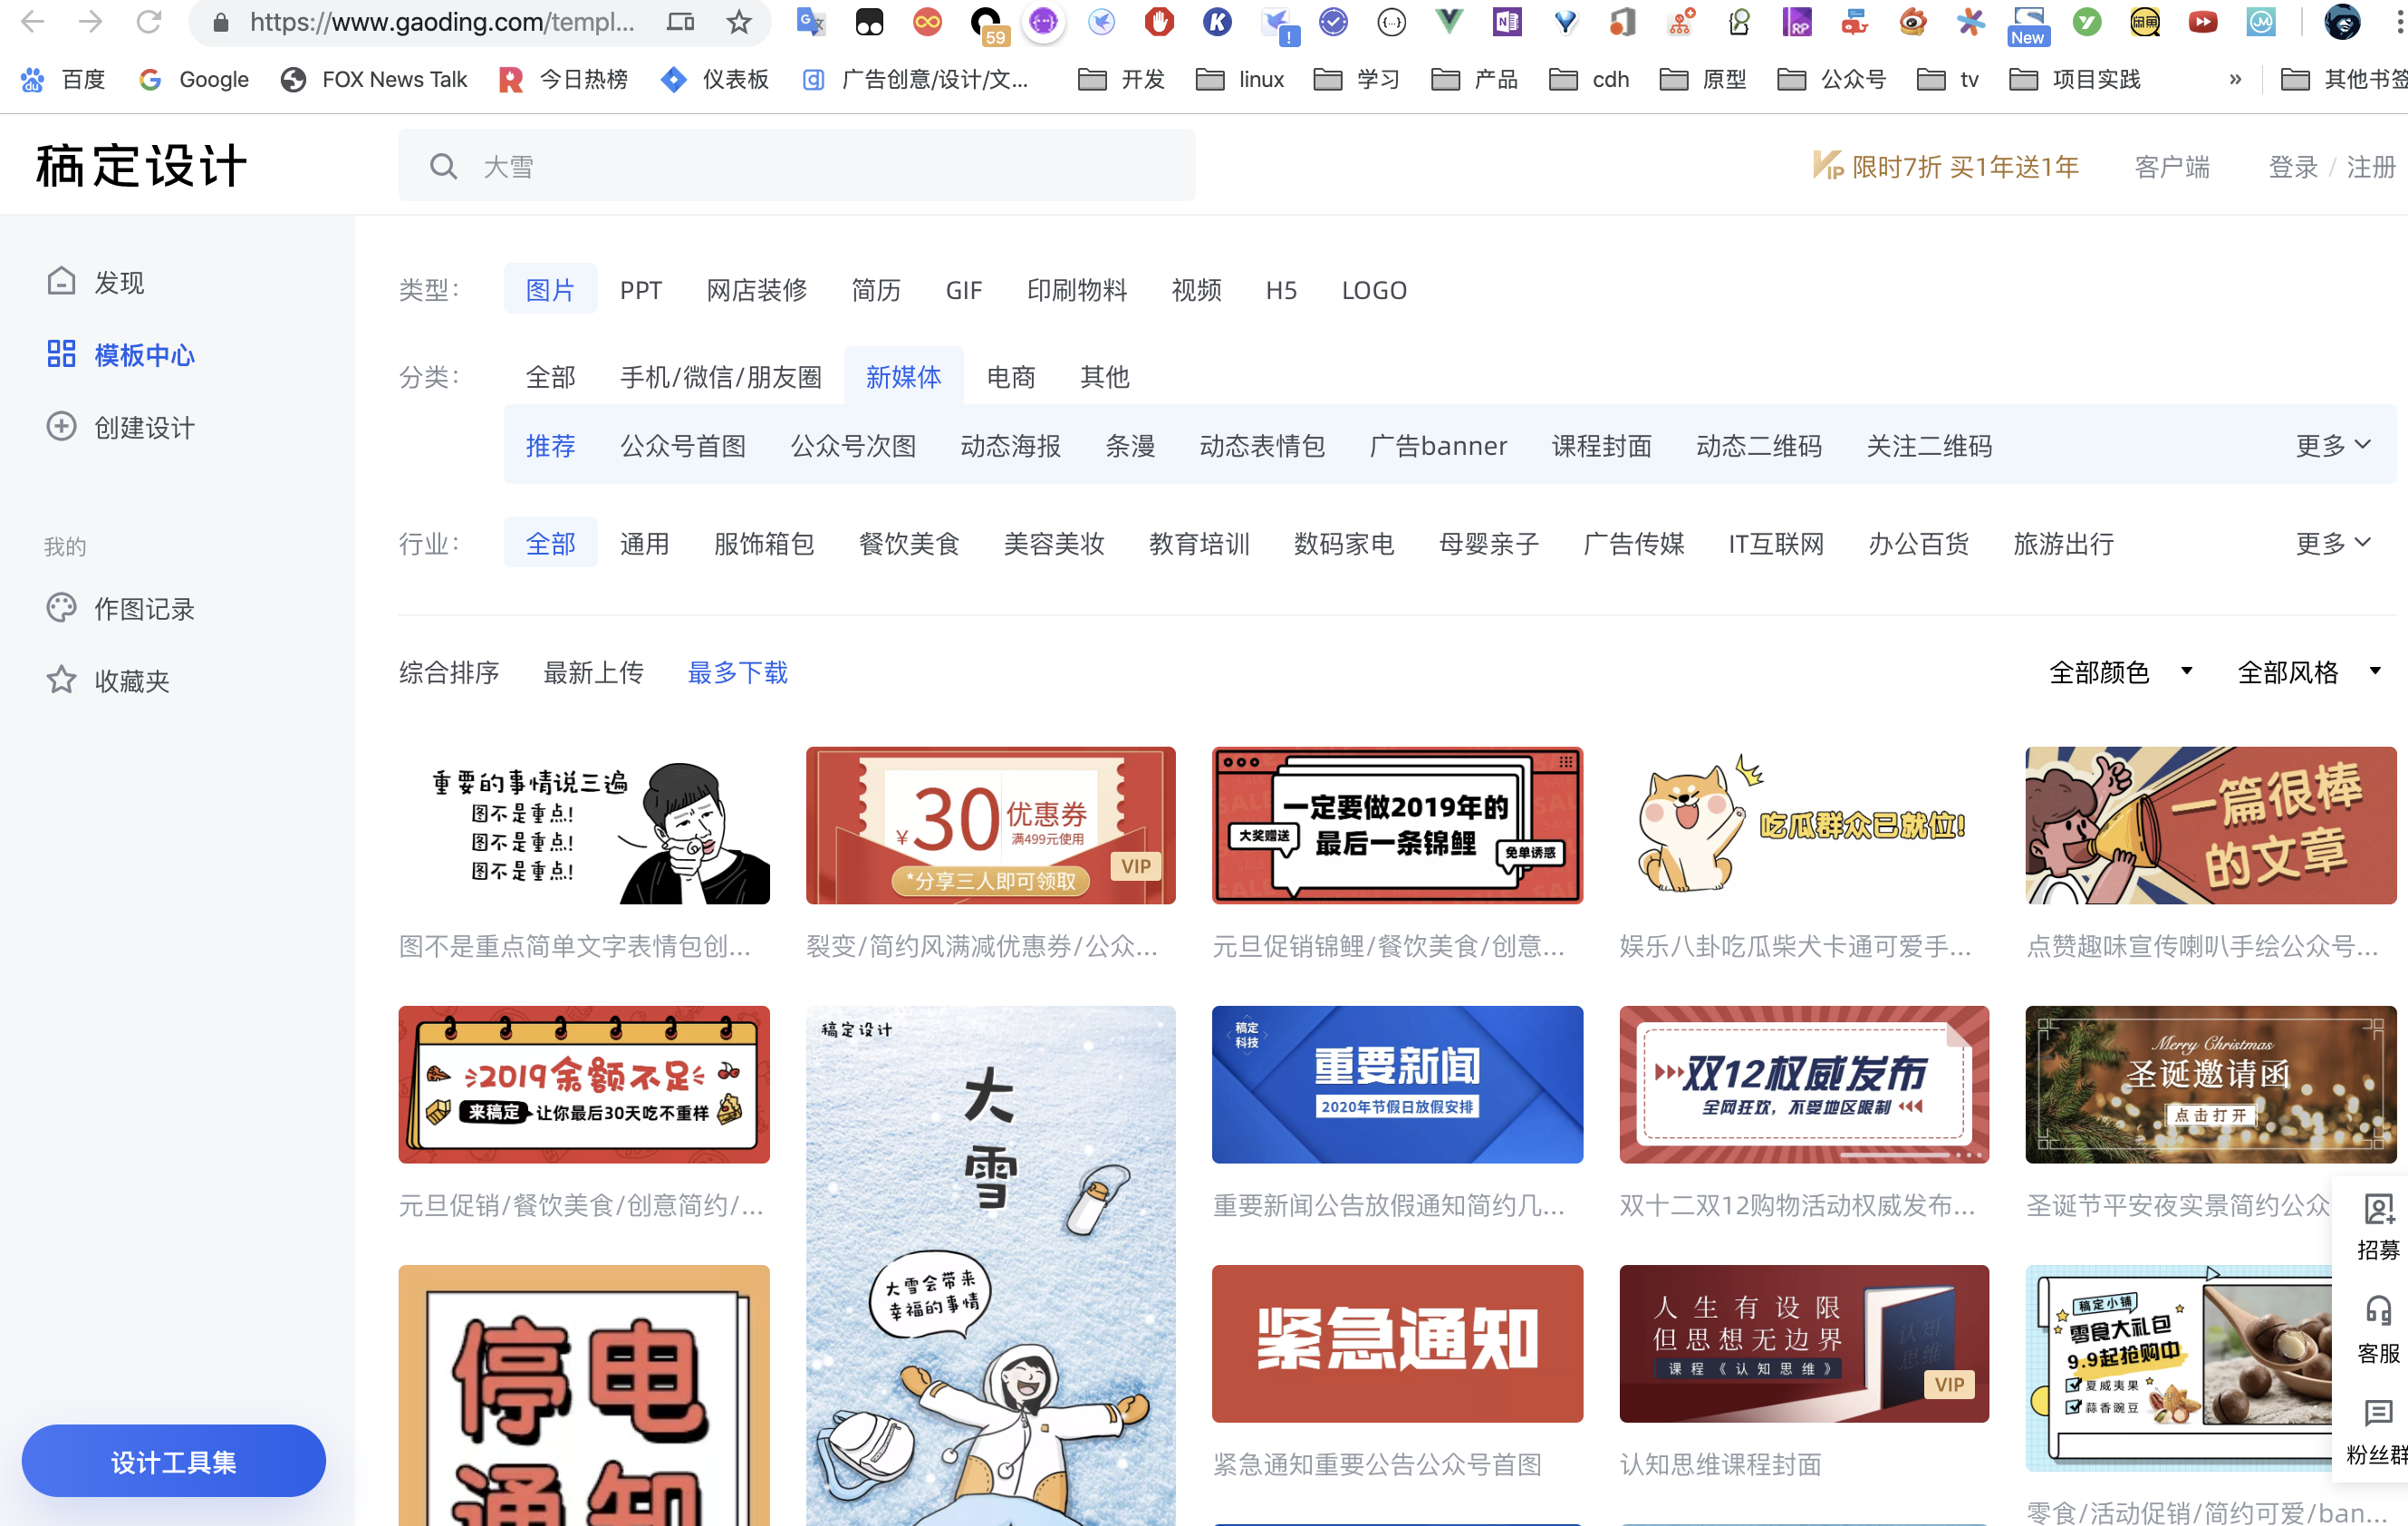Expand 更多 in category subtypes row
Image resolution: width=2408 pixels, height=1526 pixels.
tap(2332, 445)
